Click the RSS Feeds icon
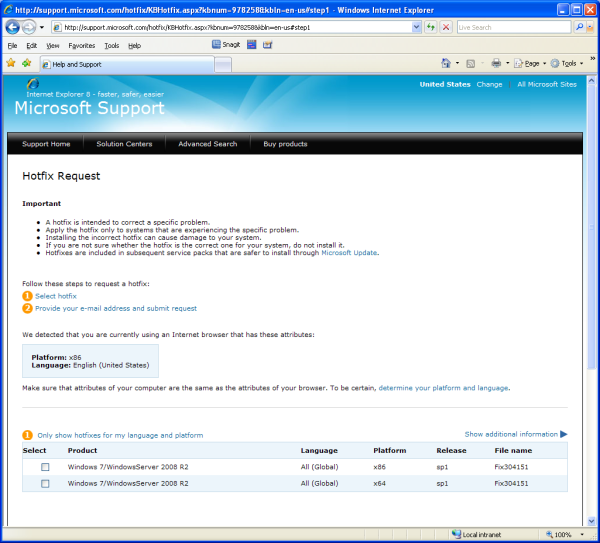Screen dimensions: 600x543 [470, 64]
